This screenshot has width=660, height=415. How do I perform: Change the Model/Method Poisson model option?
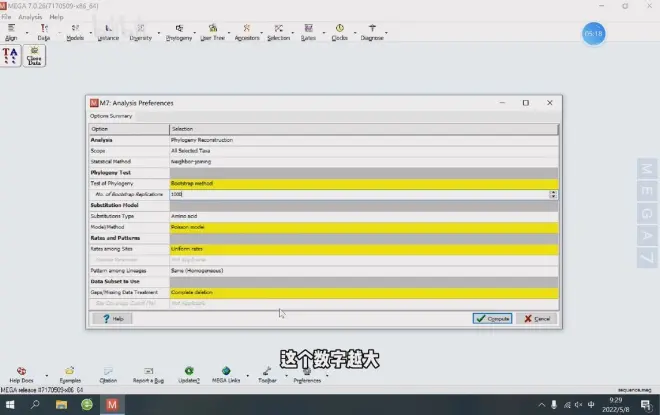pos(360,227)
